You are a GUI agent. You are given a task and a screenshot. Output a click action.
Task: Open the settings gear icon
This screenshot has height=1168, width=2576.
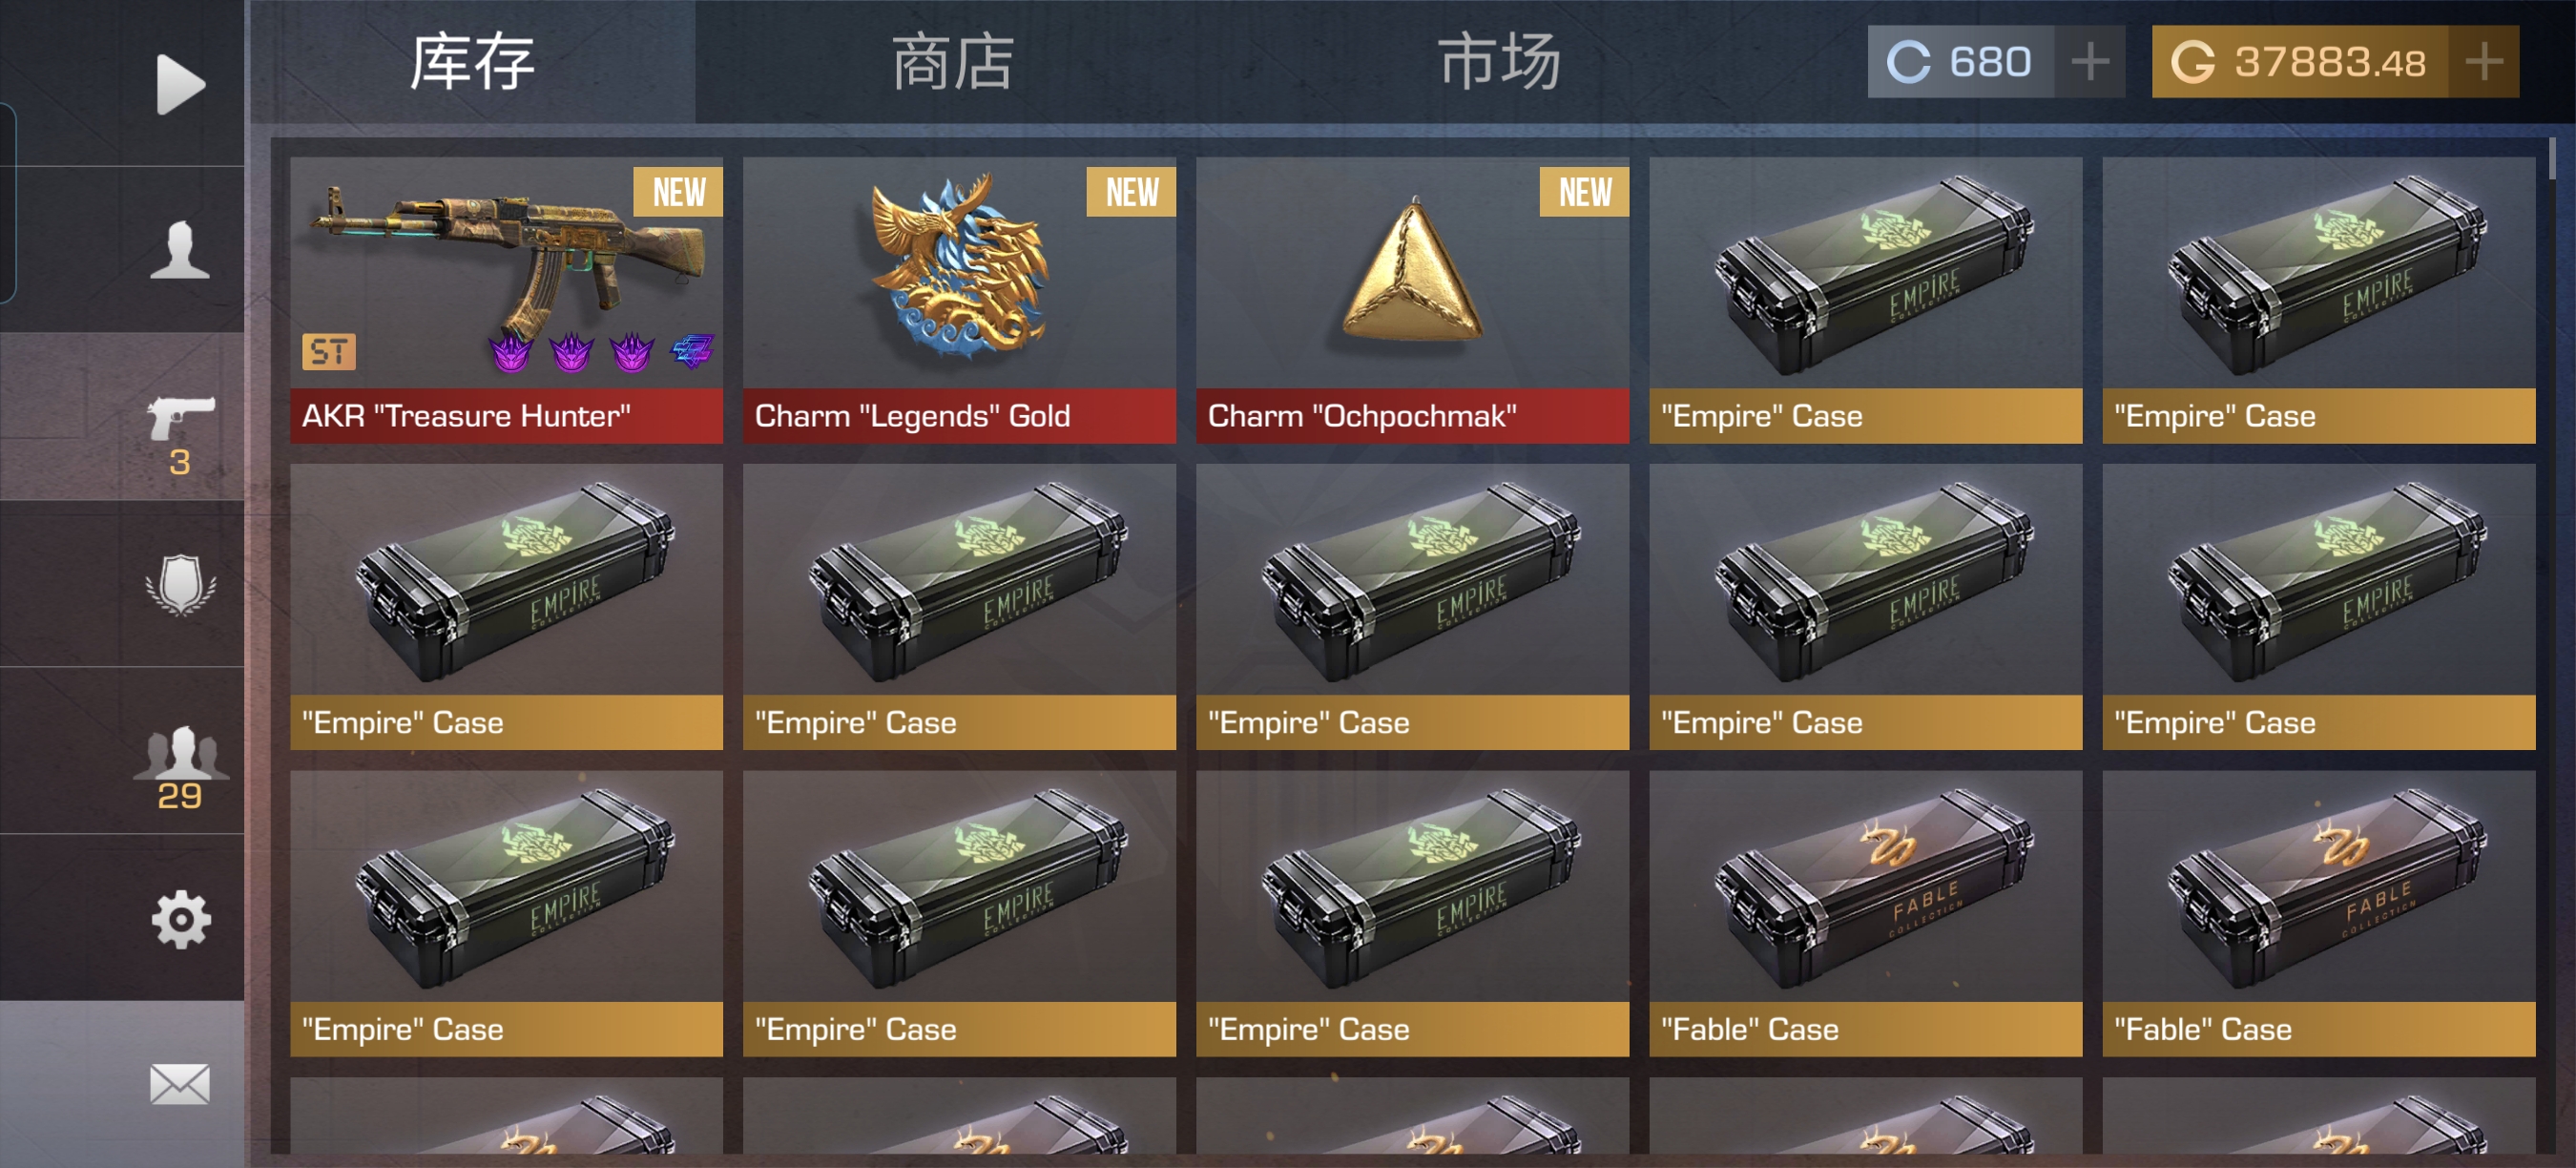(x=180, y=919)
